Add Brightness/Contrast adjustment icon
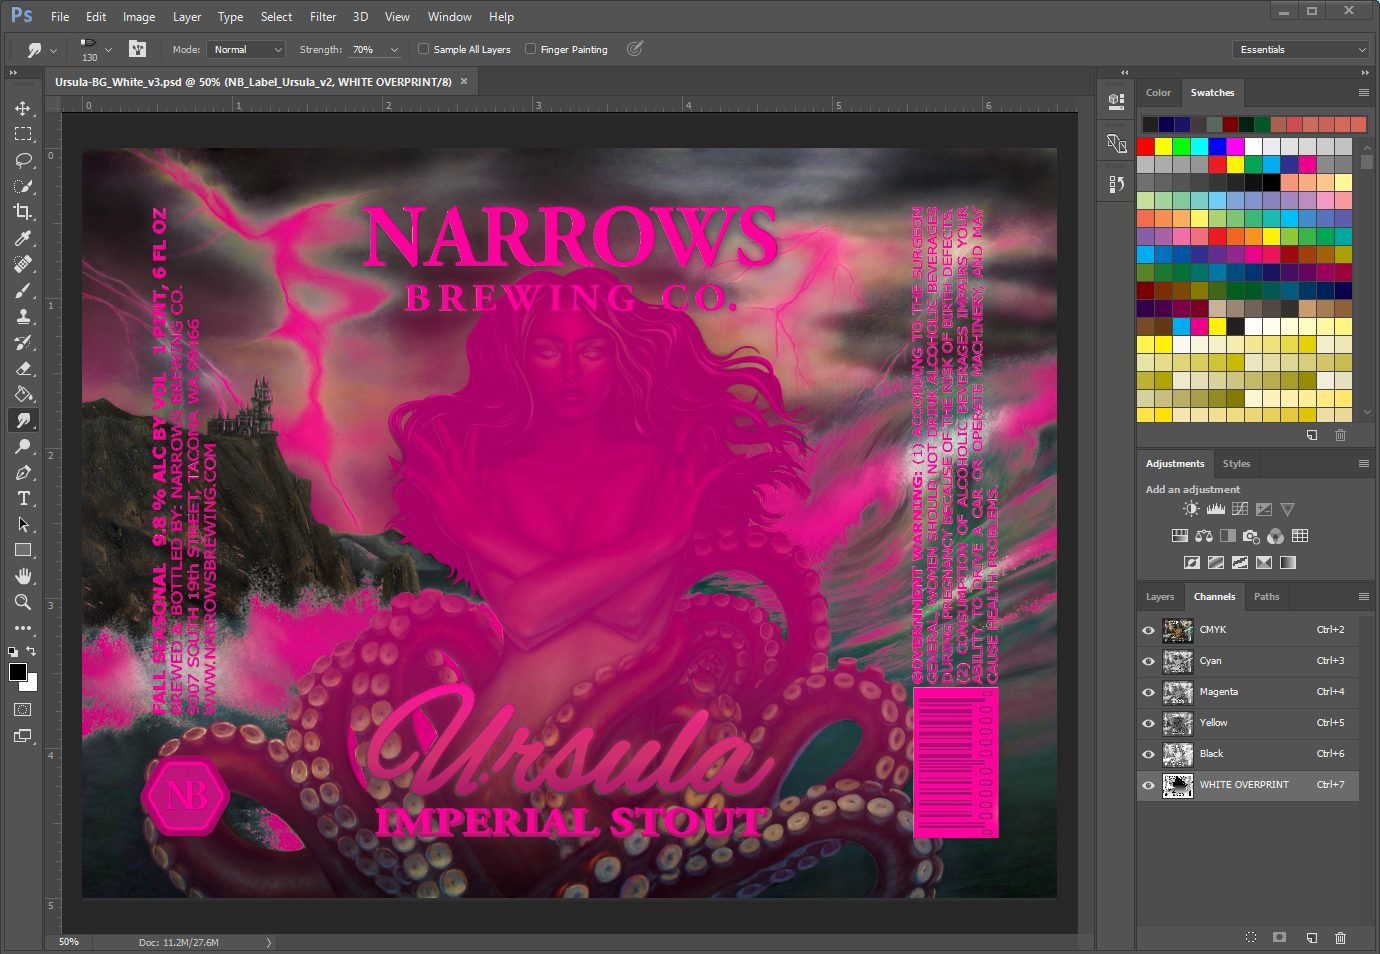Image resolution: width=1380 pixels, height=954 pixels. tap(1191, 509)
